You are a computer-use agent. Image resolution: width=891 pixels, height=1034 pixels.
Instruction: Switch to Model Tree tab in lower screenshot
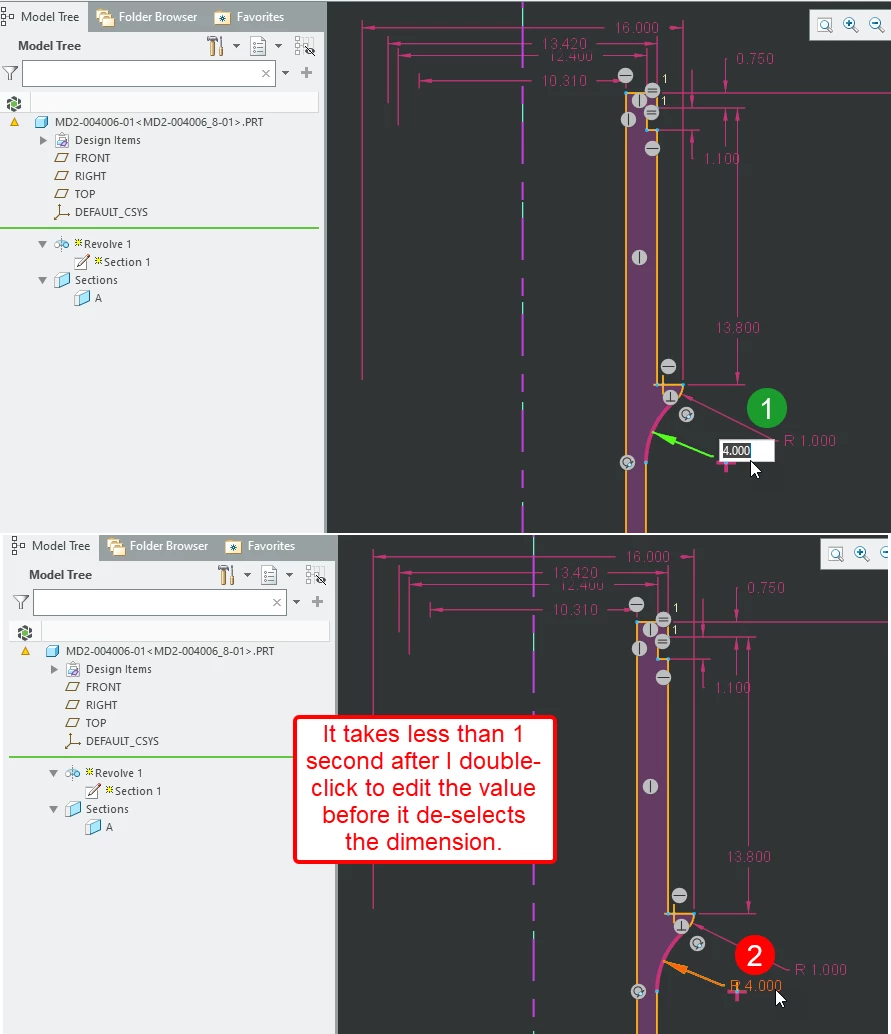click(51, 546)
